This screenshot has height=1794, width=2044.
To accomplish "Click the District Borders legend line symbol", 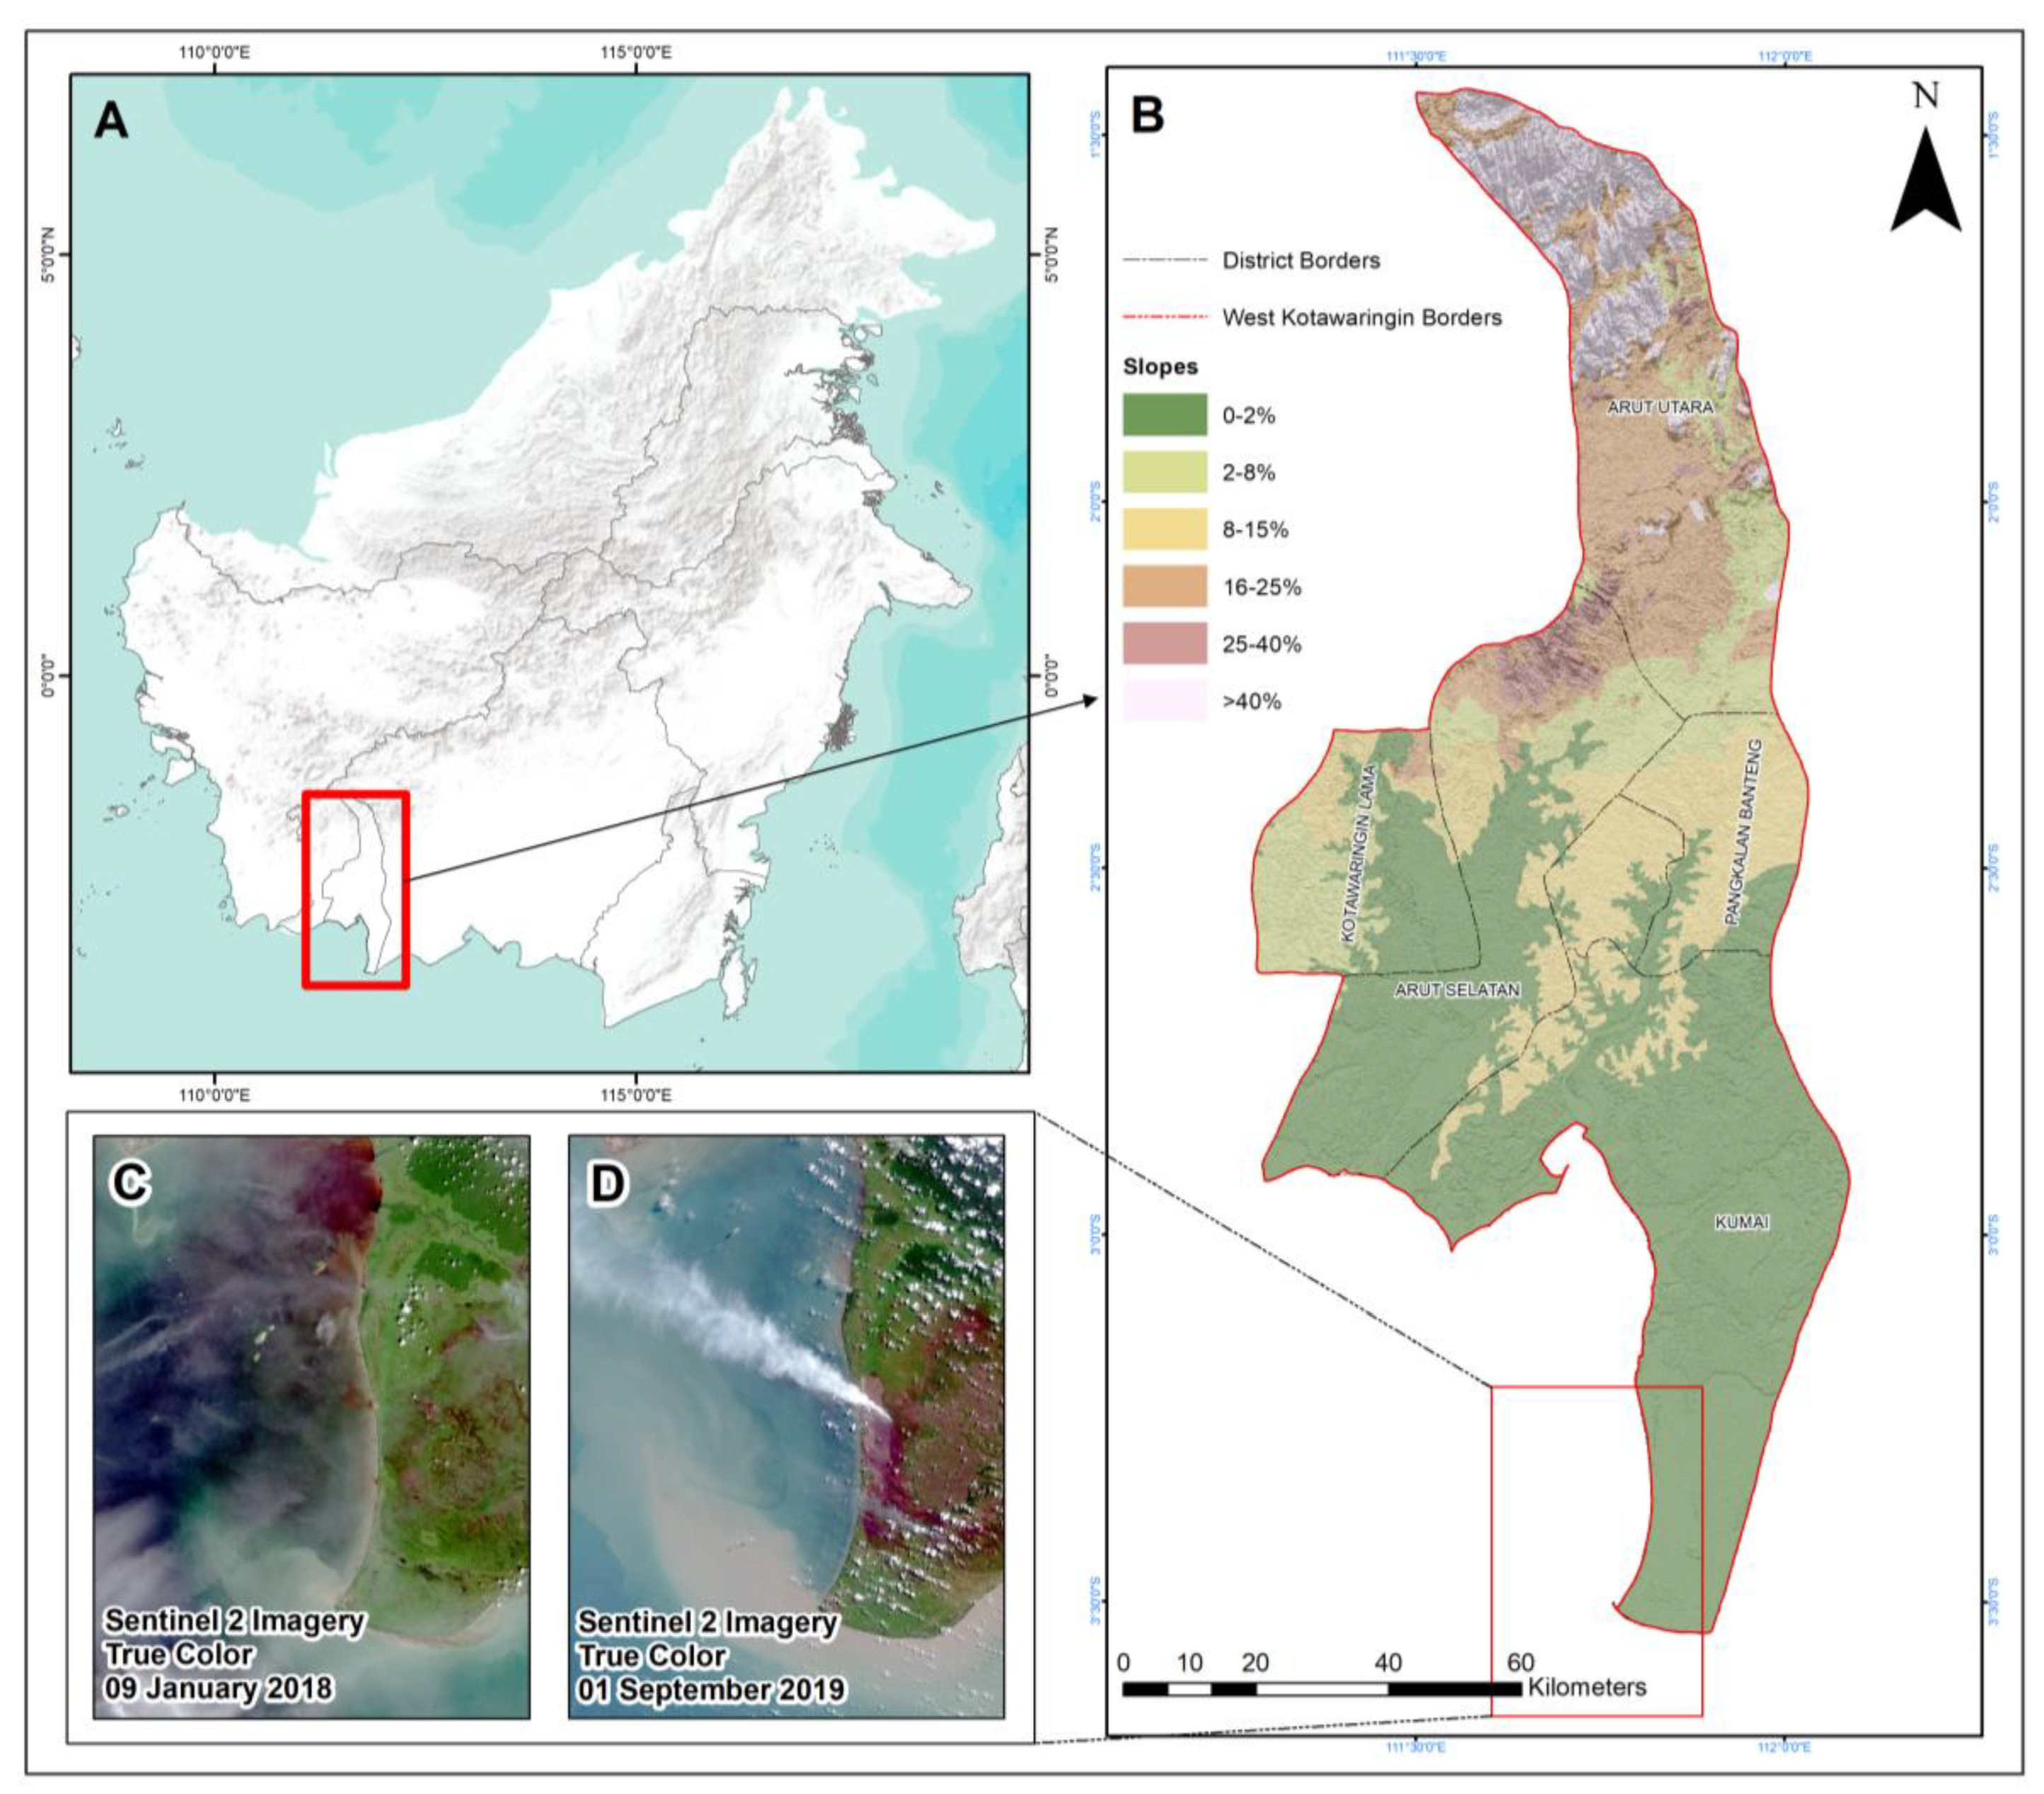I will click(x=1164, y=261).
